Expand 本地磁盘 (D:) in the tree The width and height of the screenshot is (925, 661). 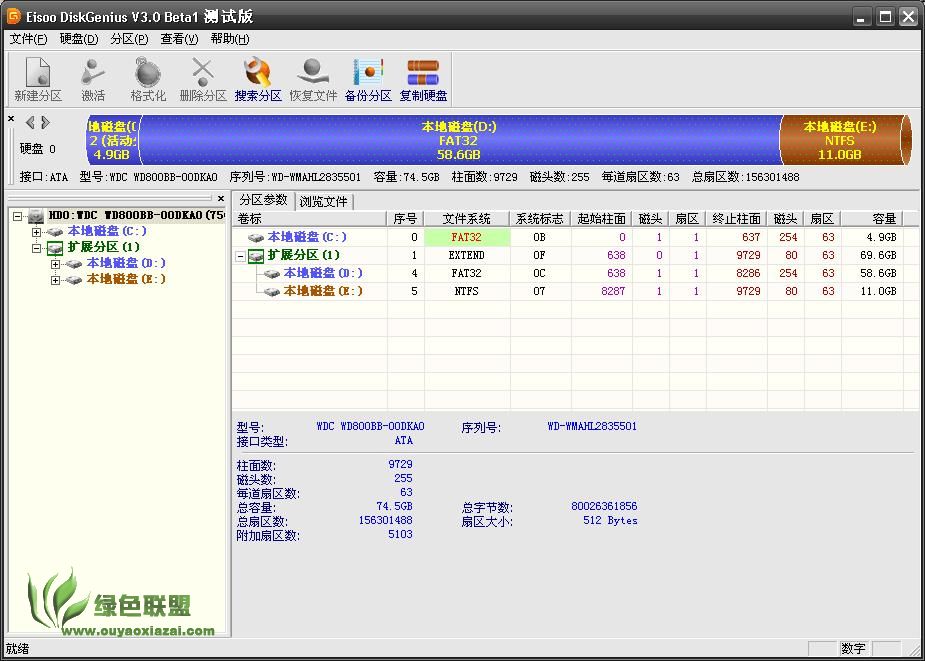tap(55, 264)
